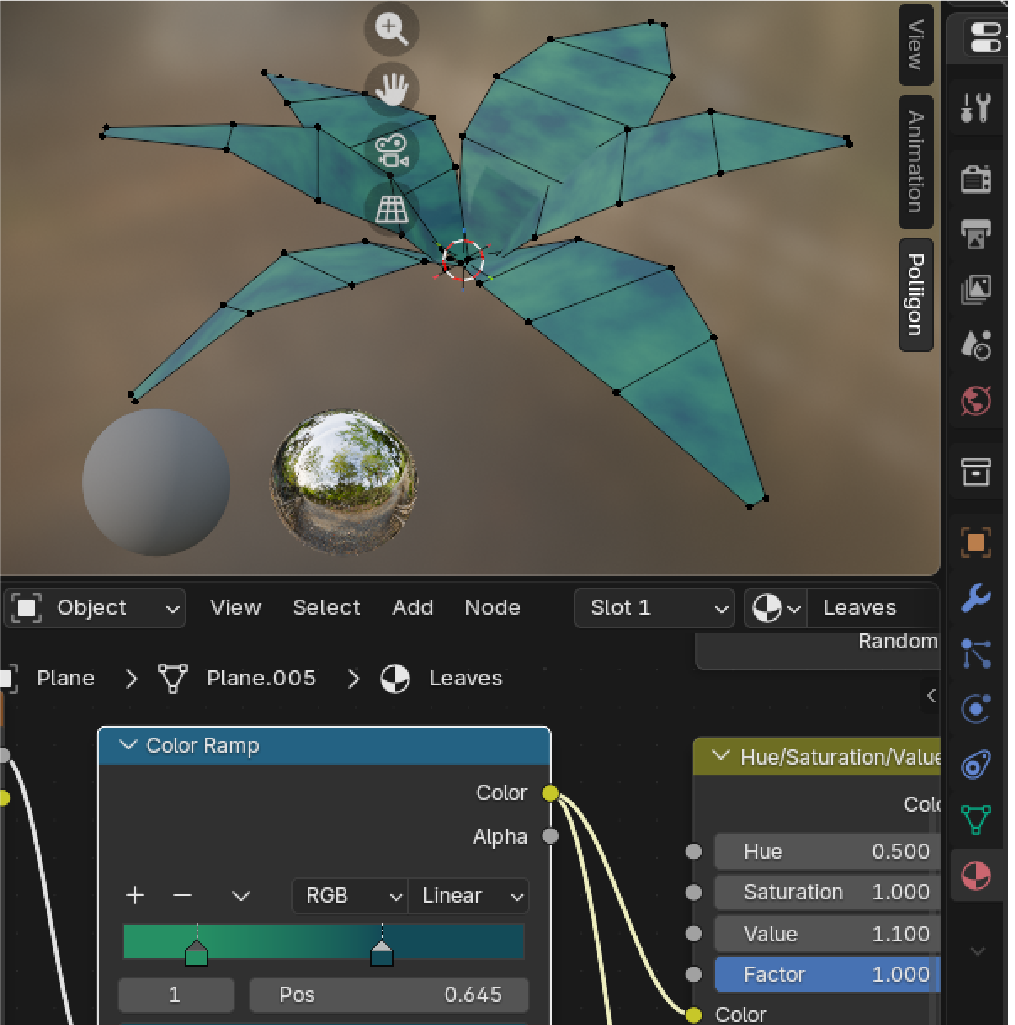Open the Modifiers wrench icon tab

click(975, 598)
